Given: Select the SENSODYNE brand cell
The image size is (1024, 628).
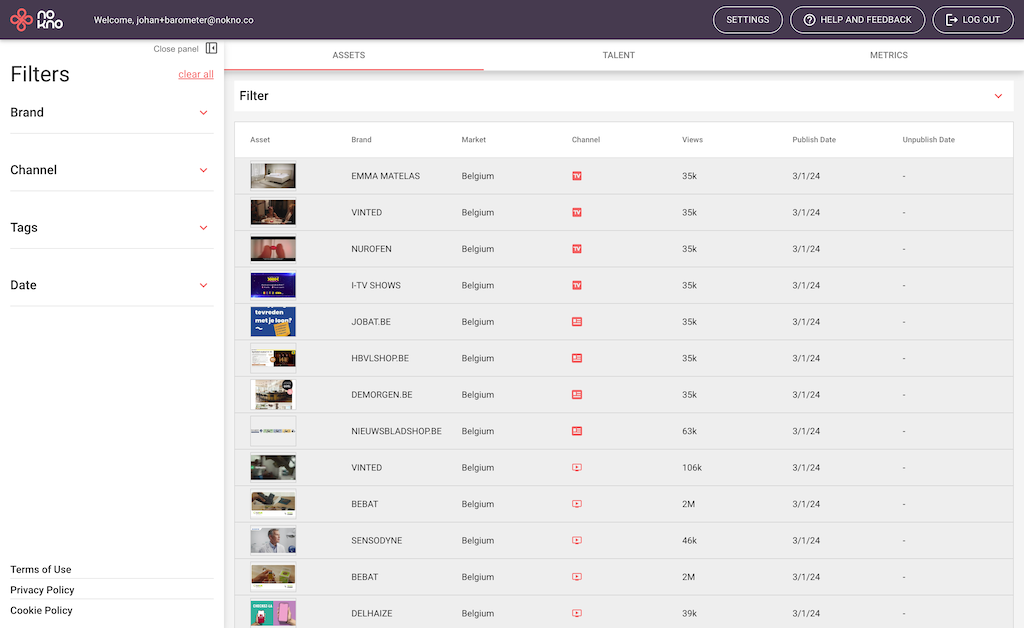Looking at the screenshot, I should click(x=377, y=541).
